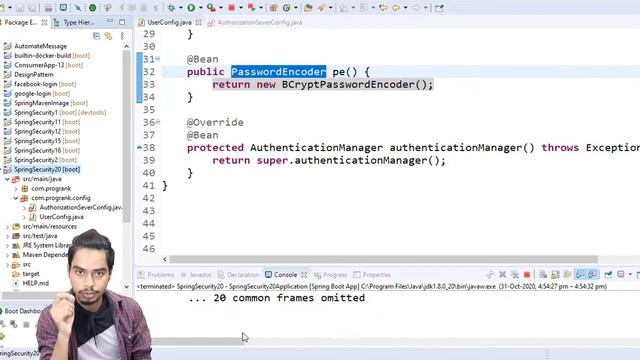The image size is (640, 360).
Task: Expand src/test/java folder
Action: pyautogui.click(x=7, y=236)
